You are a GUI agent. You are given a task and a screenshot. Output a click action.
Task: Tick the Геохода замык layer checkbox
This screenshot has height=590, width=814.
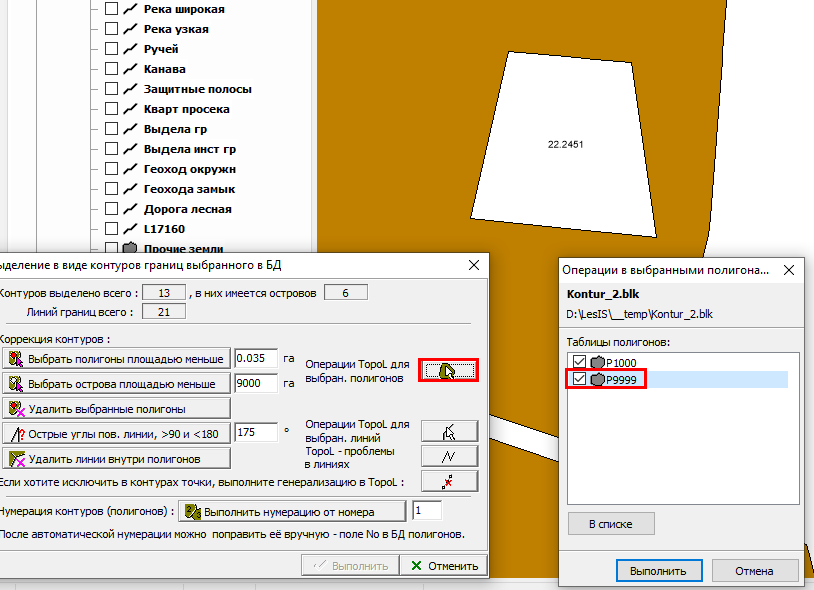(x=111, y=188)
